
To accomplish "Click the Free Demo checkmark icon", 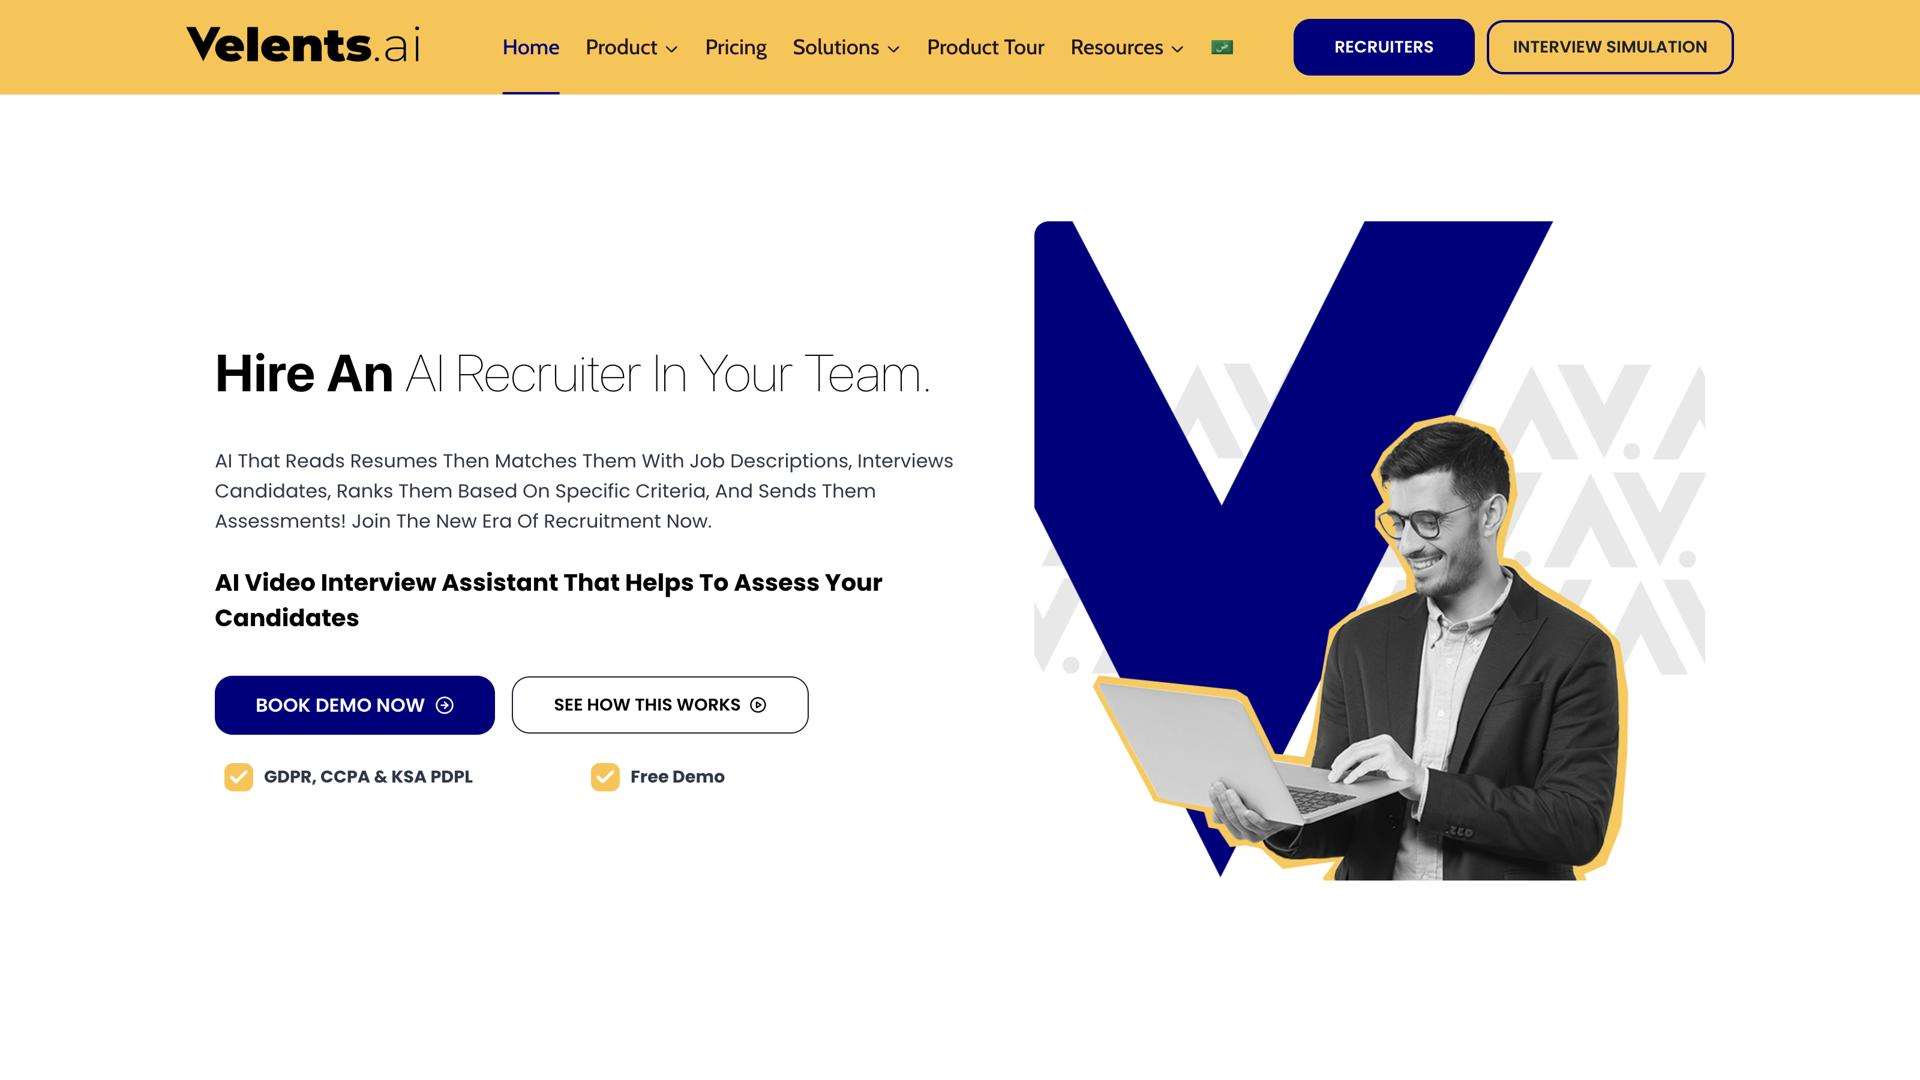I will point(605,777).
